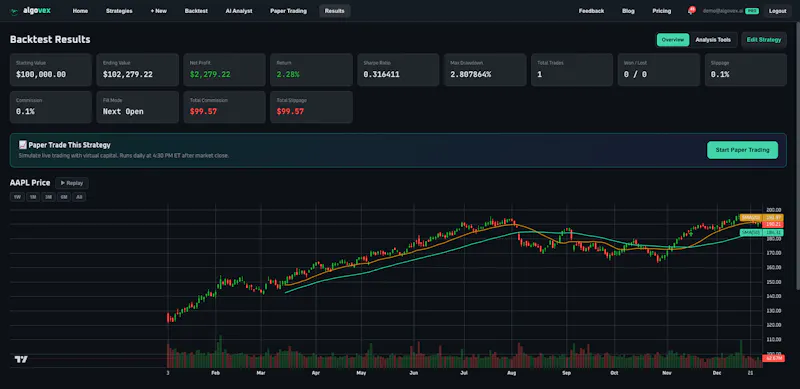Select the Results nav item
The height and width of the screenshot is (389, 800).
pos(335,11)
